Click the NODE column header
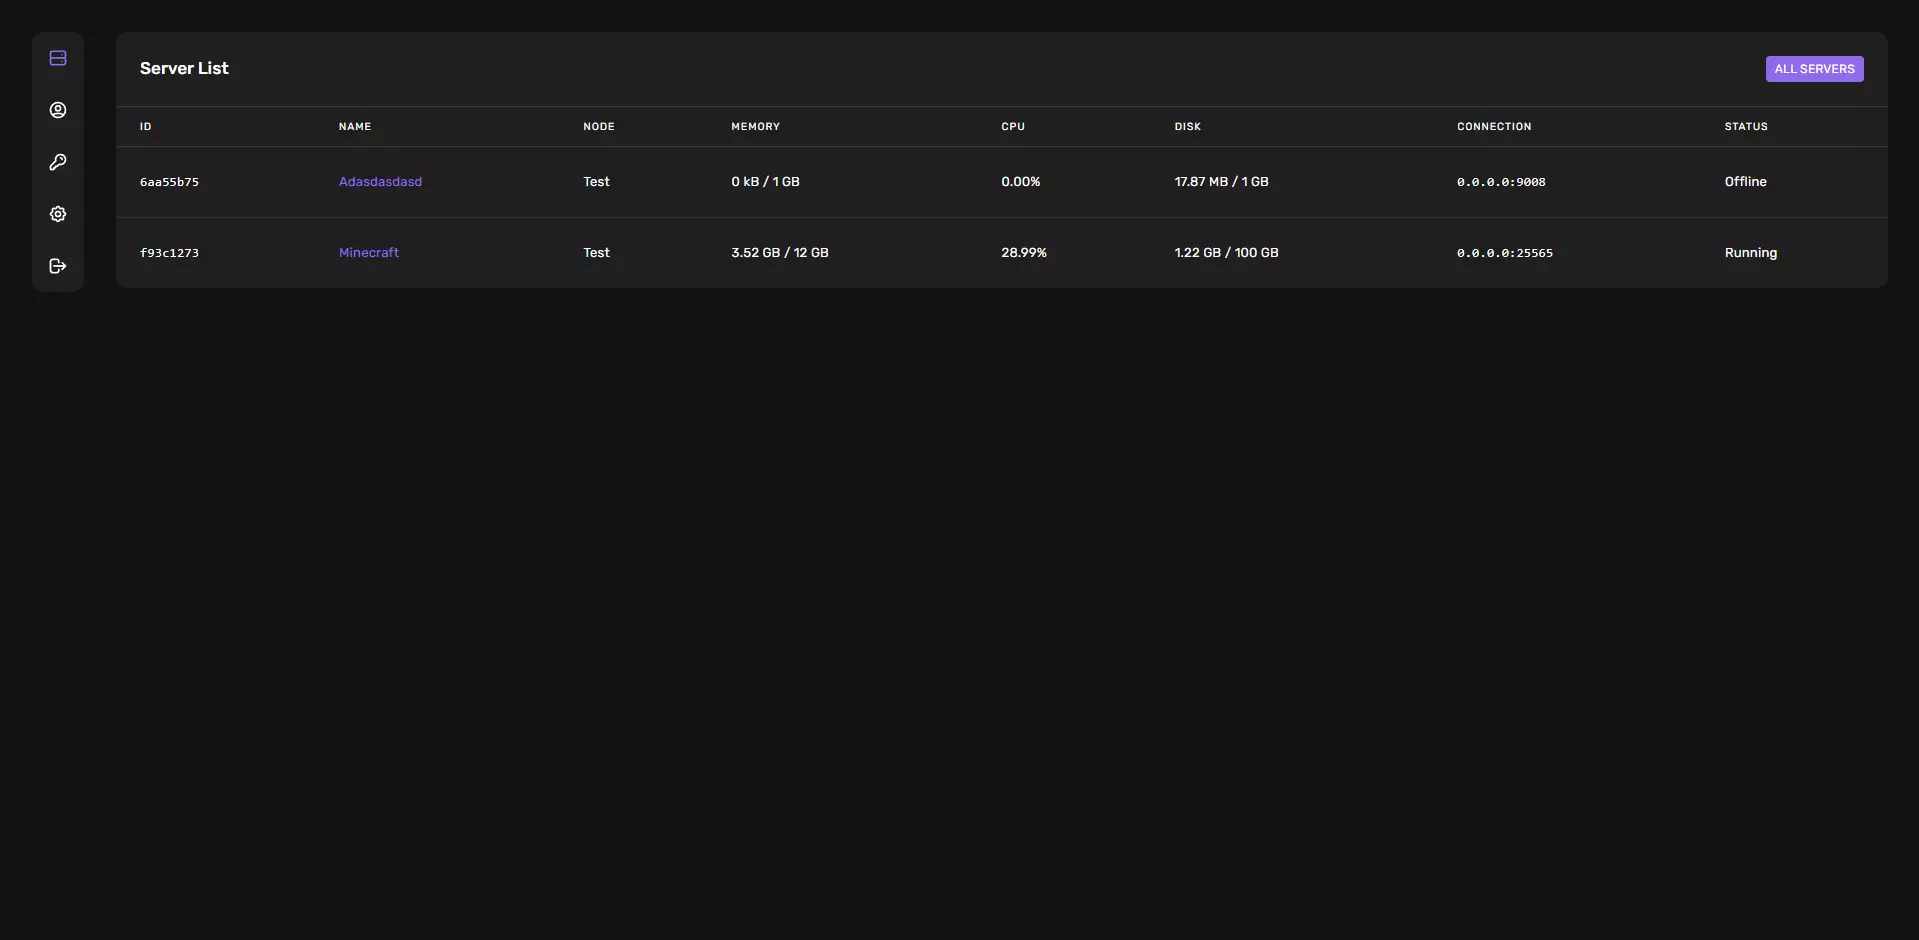The image size is (1919, 940). pos(599,127)
